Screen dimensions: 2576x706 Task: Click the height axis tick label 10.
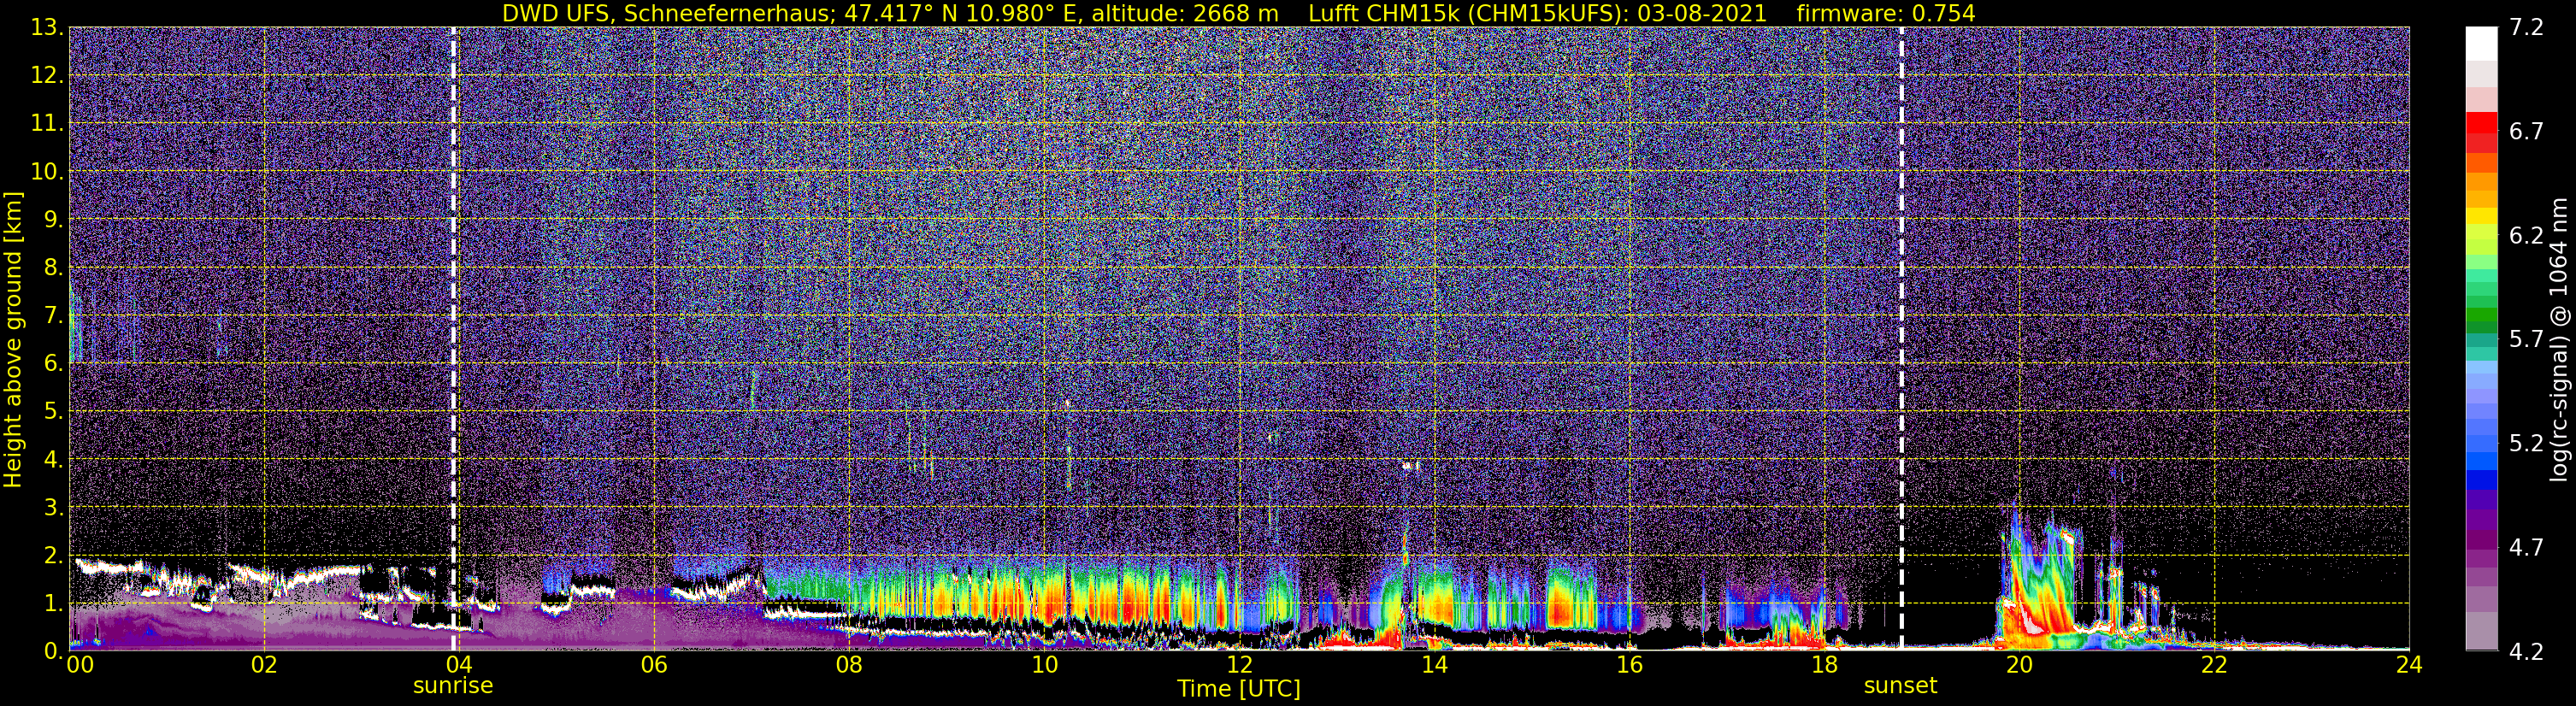[46, 172]
